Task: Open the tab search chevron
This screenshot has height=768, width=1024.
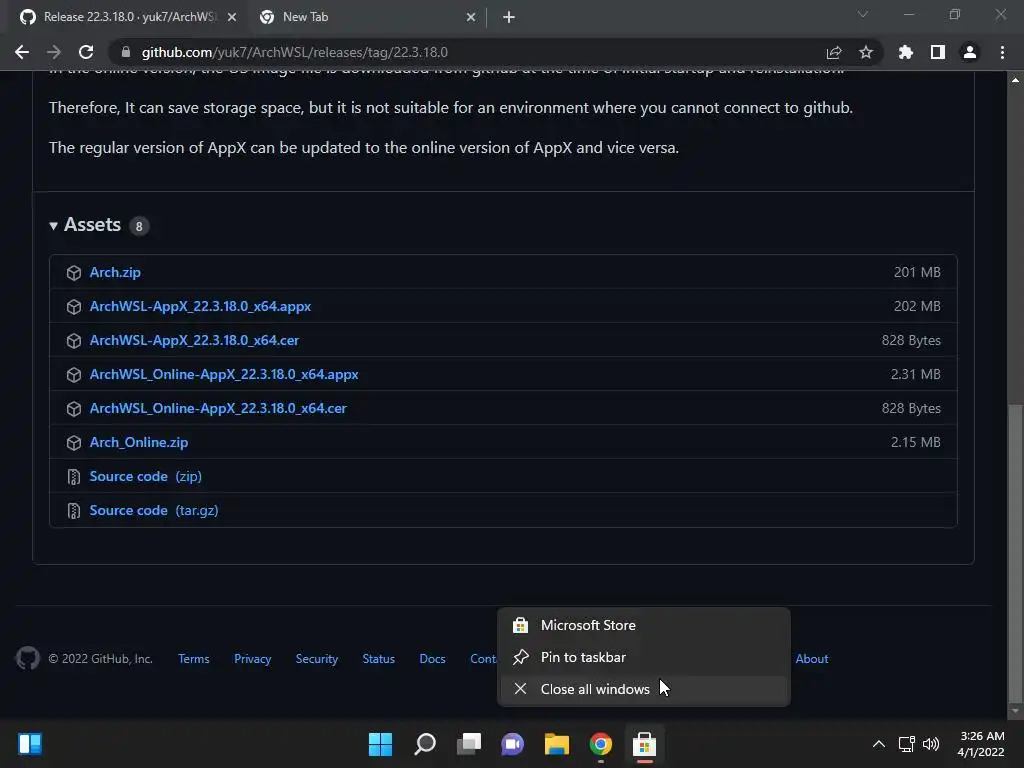Action: pos(863,14)
